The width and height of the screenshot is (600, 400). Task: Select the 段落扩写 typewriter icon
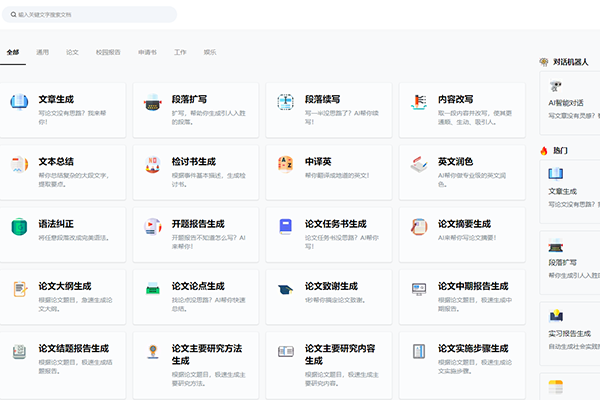[152, 102]
